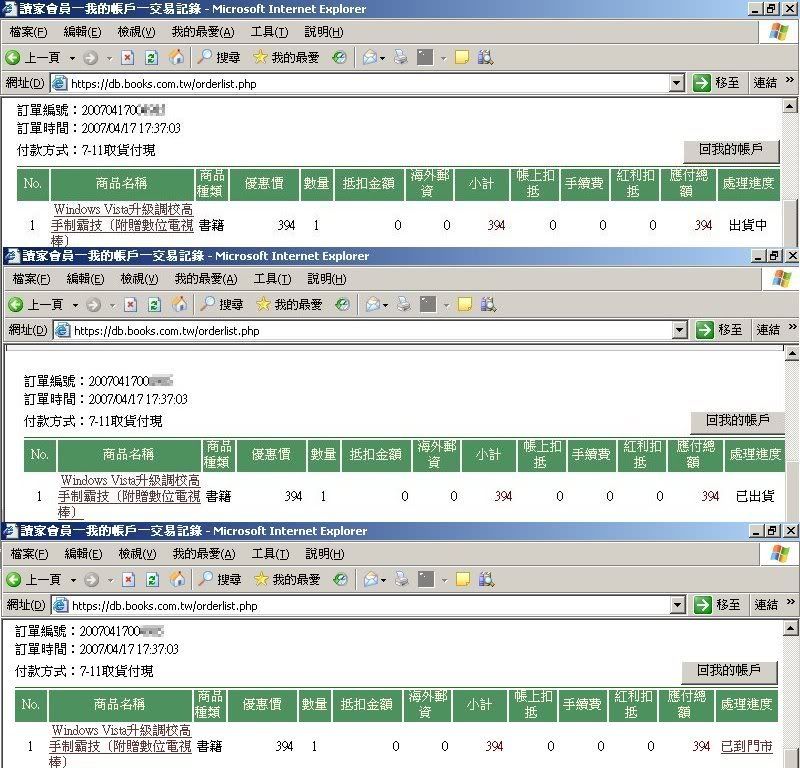
Task: Click the yellow note Discuss icon in 出貨中 window
Action: [x=462, y=58]
